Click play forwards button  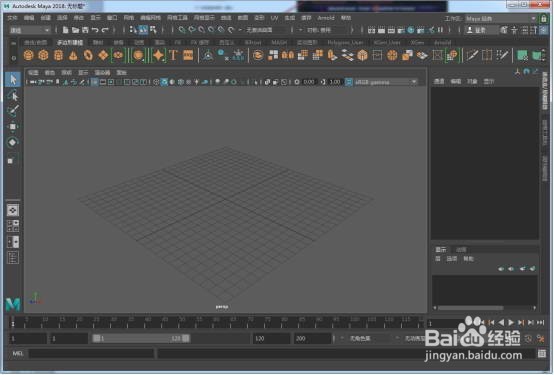click(511, 322)
